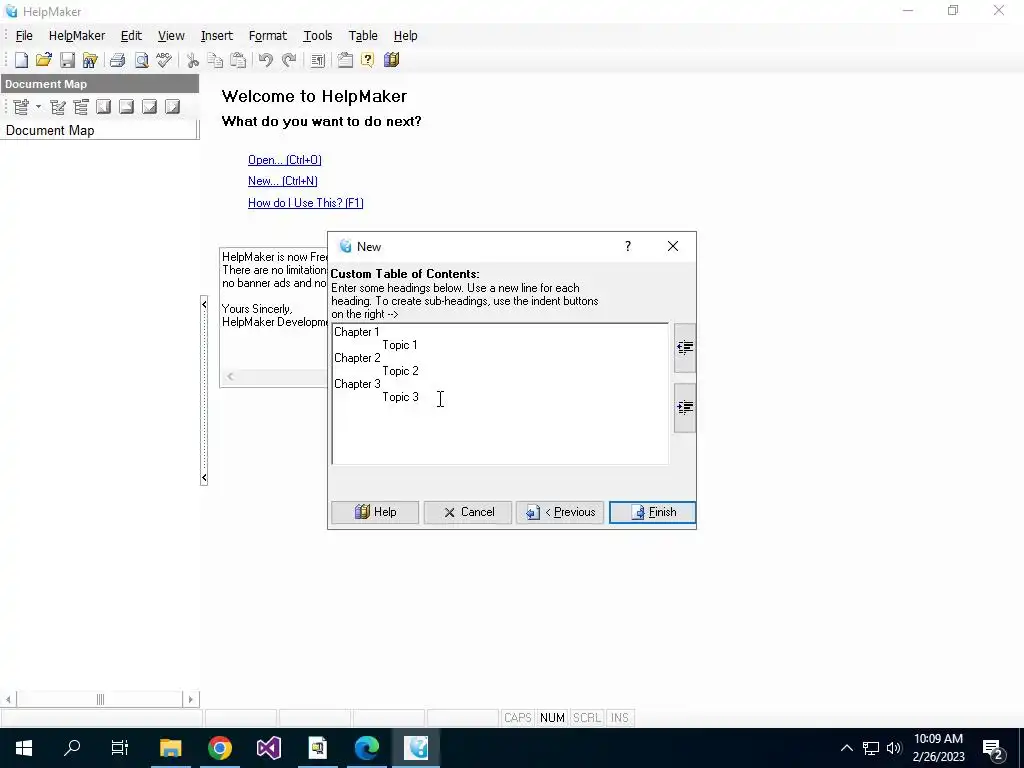This screenshot has width=1024, height=768.
Task: Click the tabbed page properties toolbar icon
Action: pos(345,60)
